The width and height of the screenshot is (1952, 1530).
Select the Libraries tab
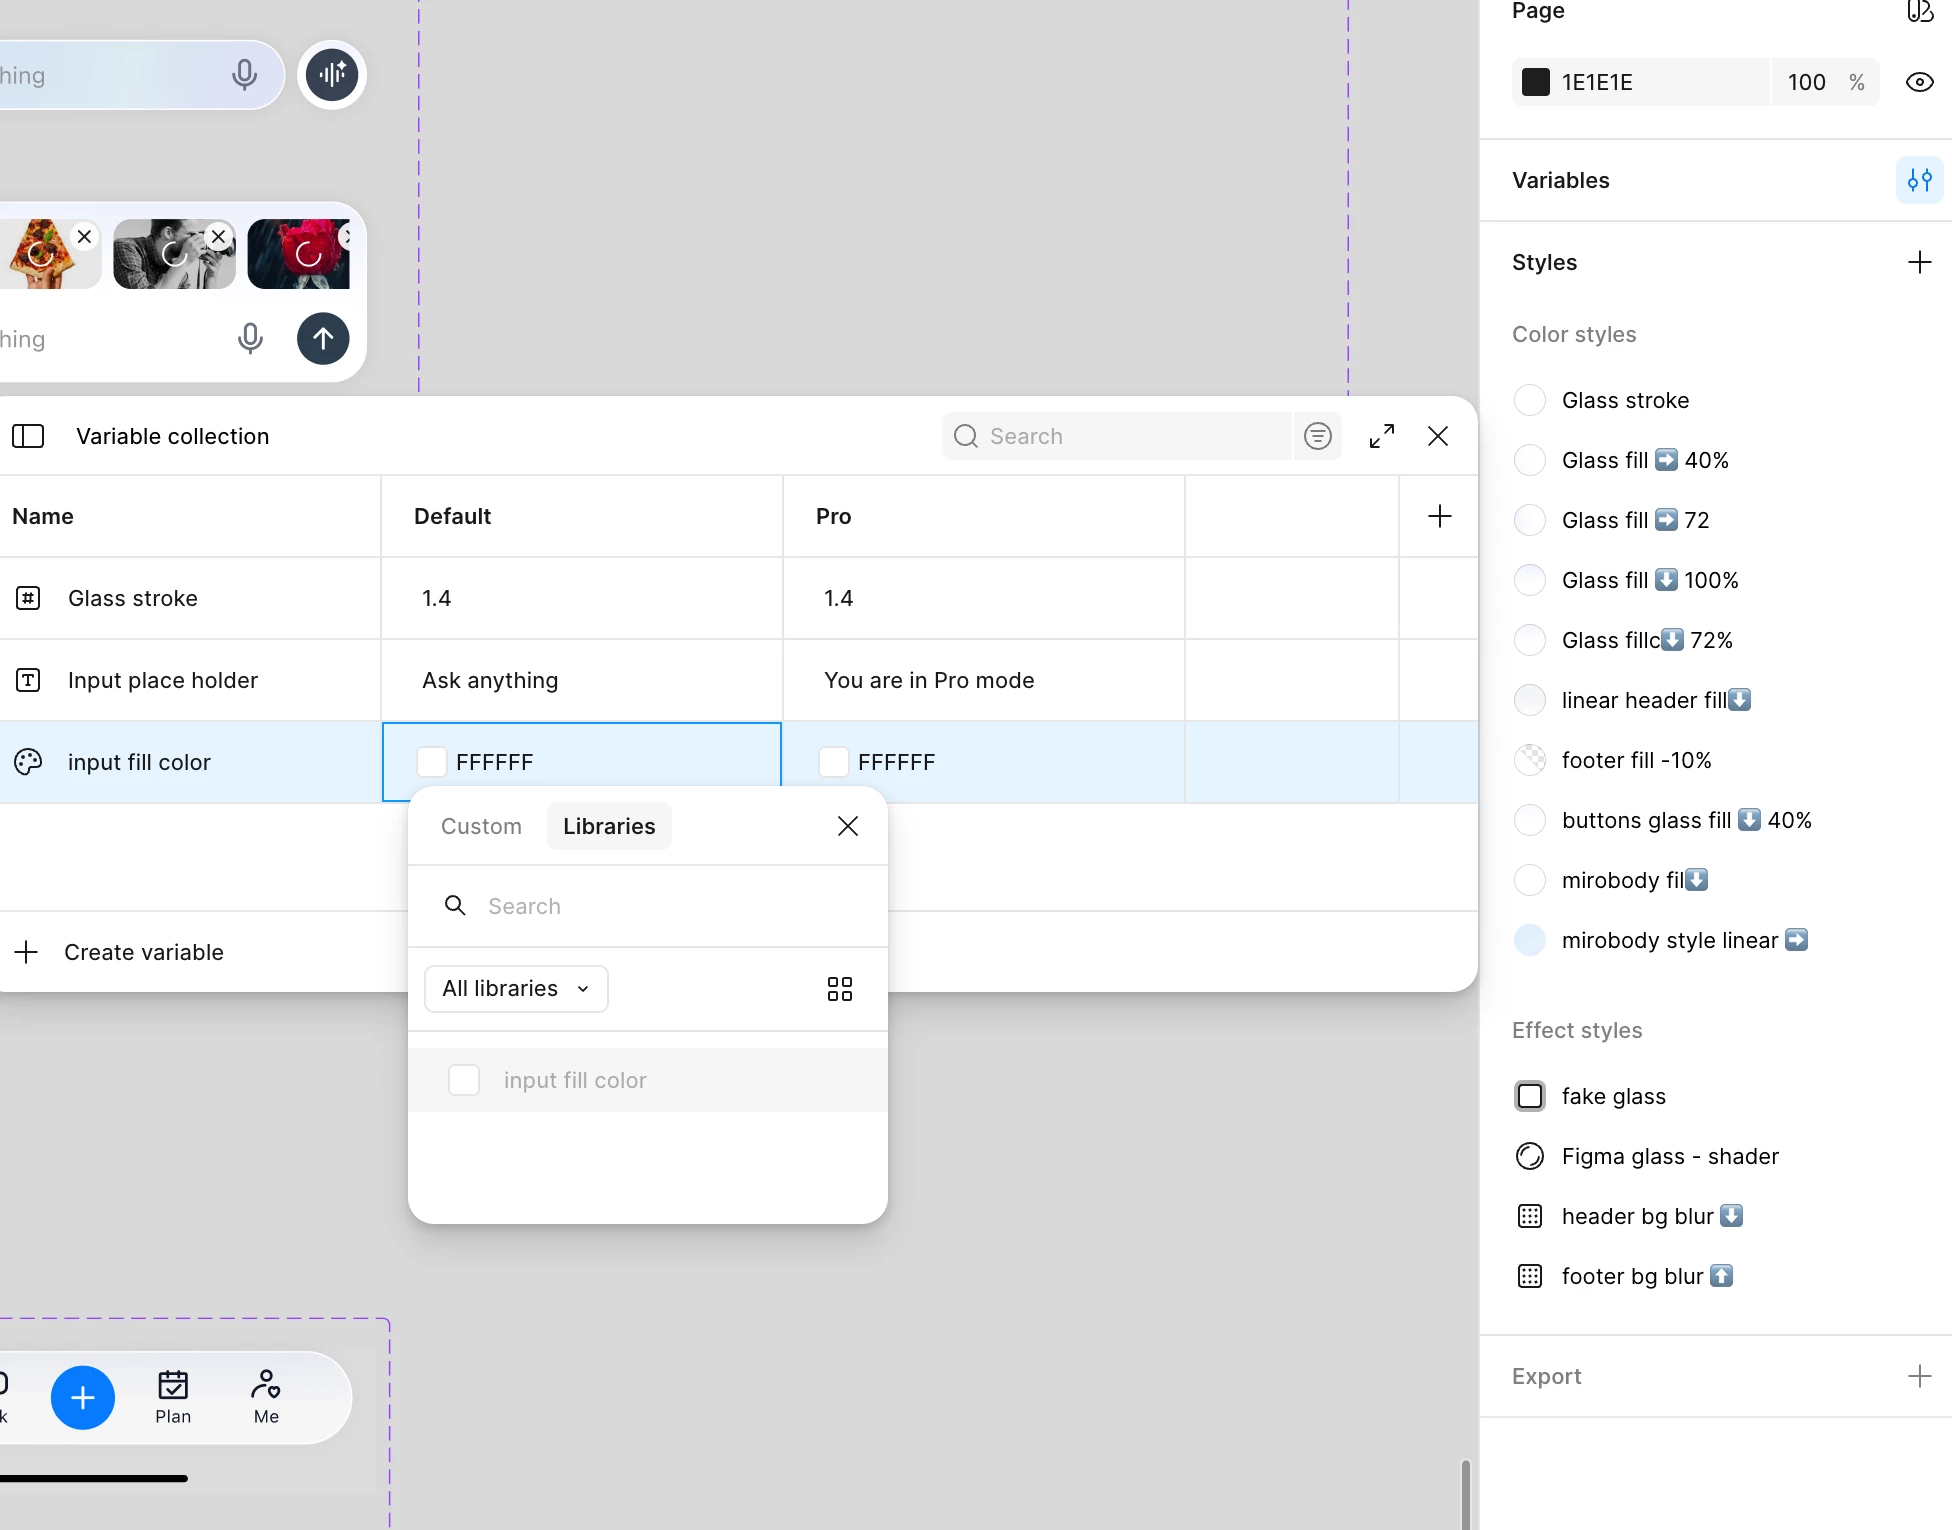[x=609, y=826]
